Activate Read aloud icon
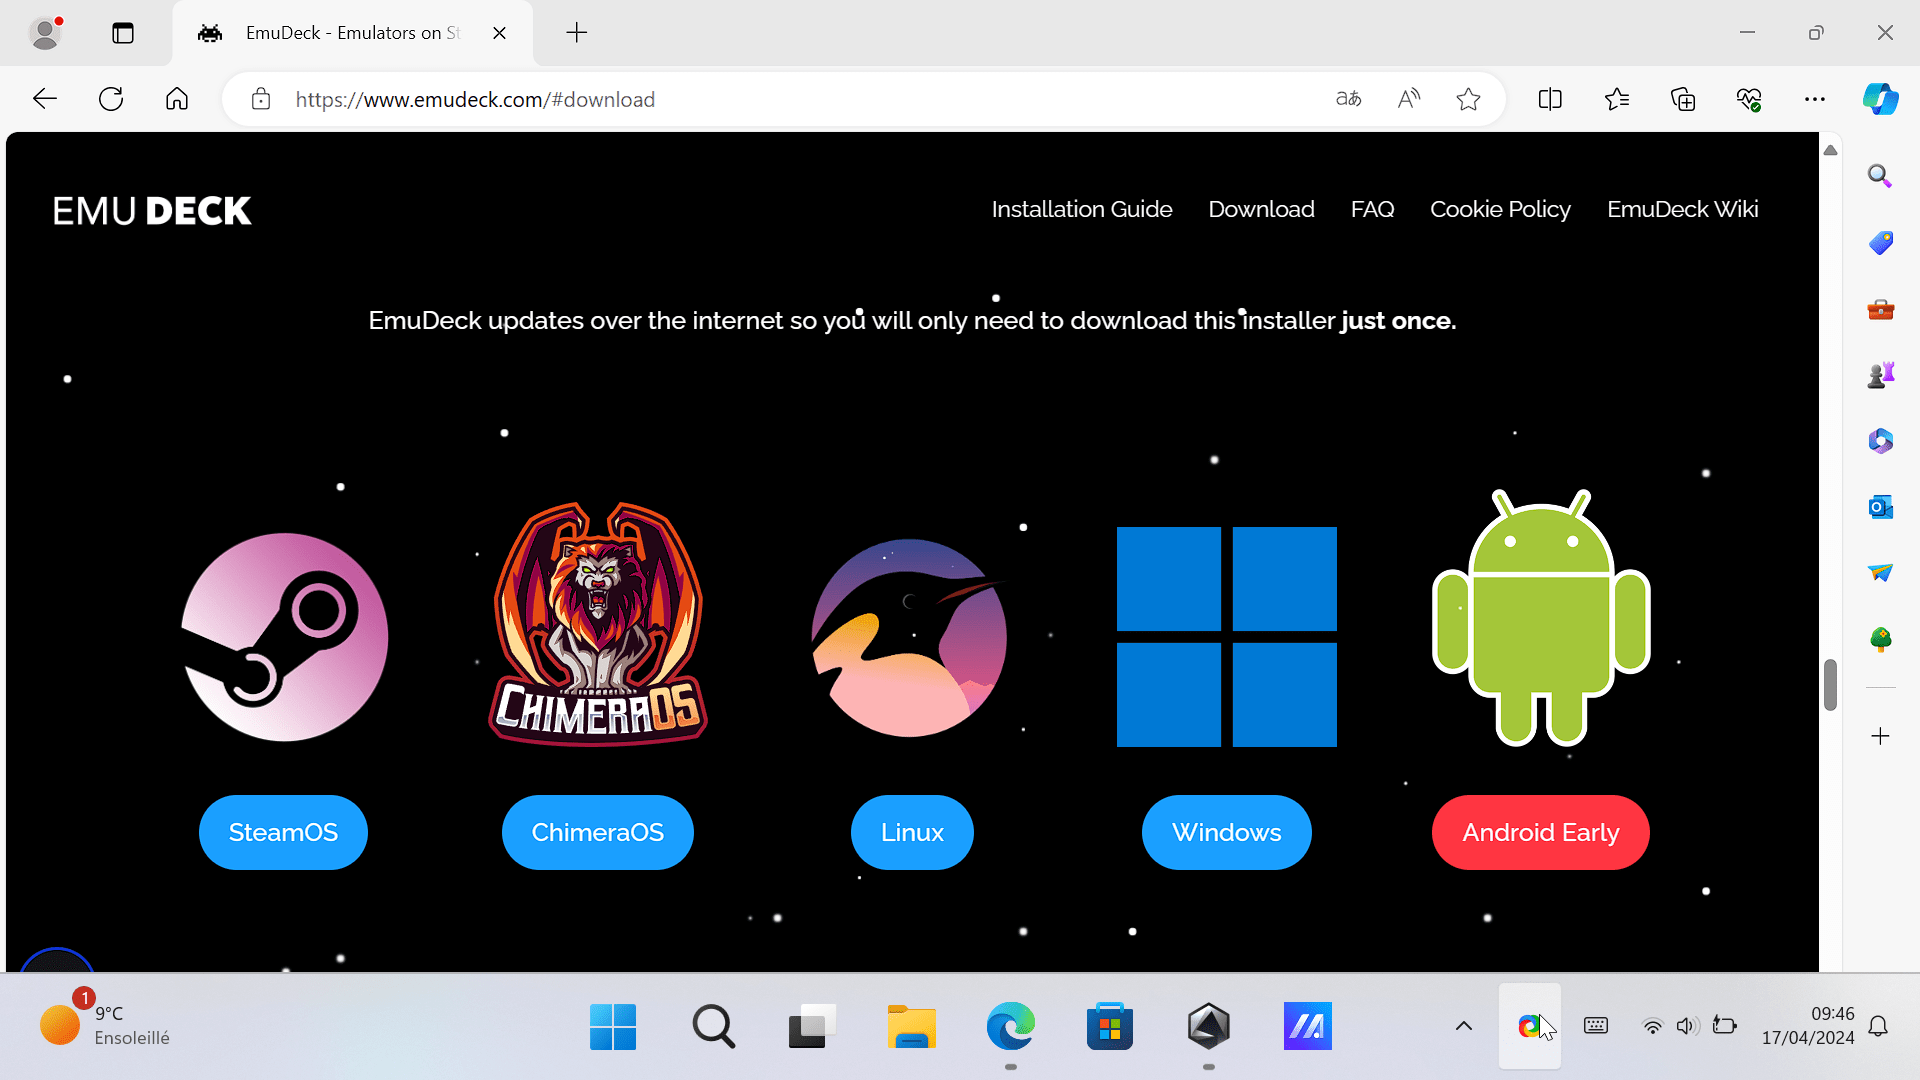The height and width of the screenshot is (1080, 1920). pos(1409,99)
